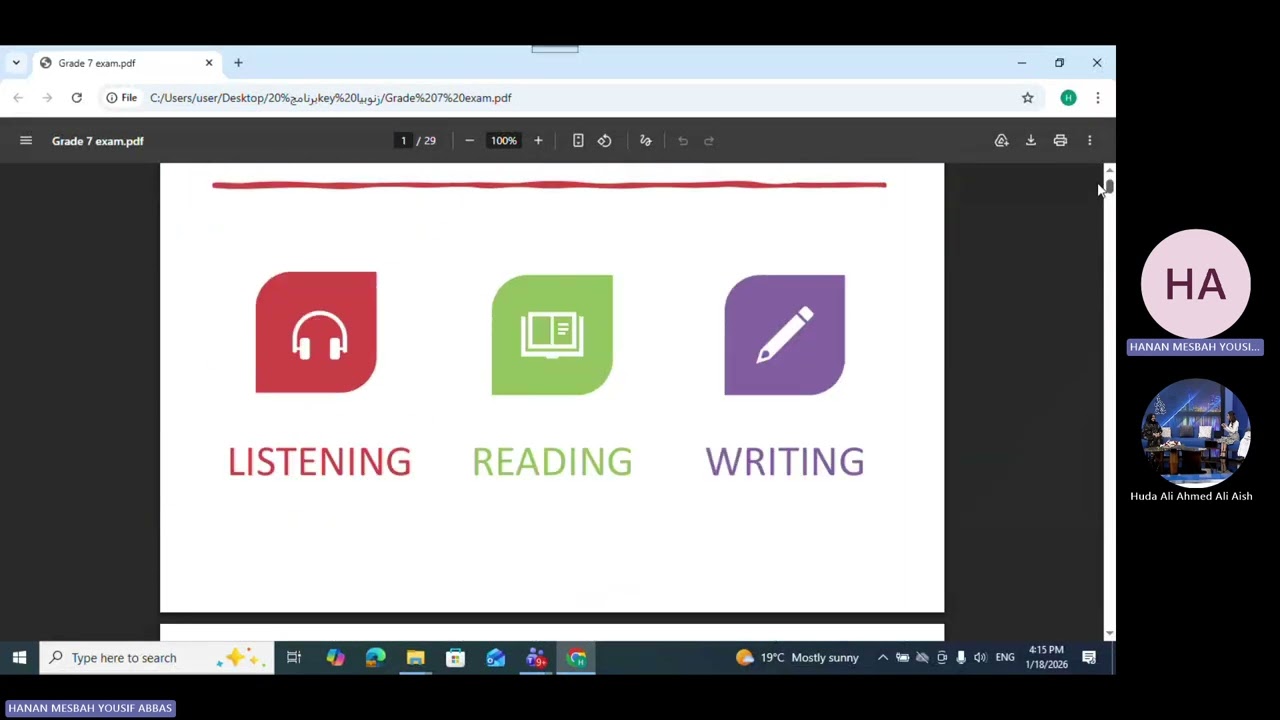This screenshot has width=1280, height=720.
Task: Click the READING heading text
Action: pyautogui.click(x=552, y=462)
